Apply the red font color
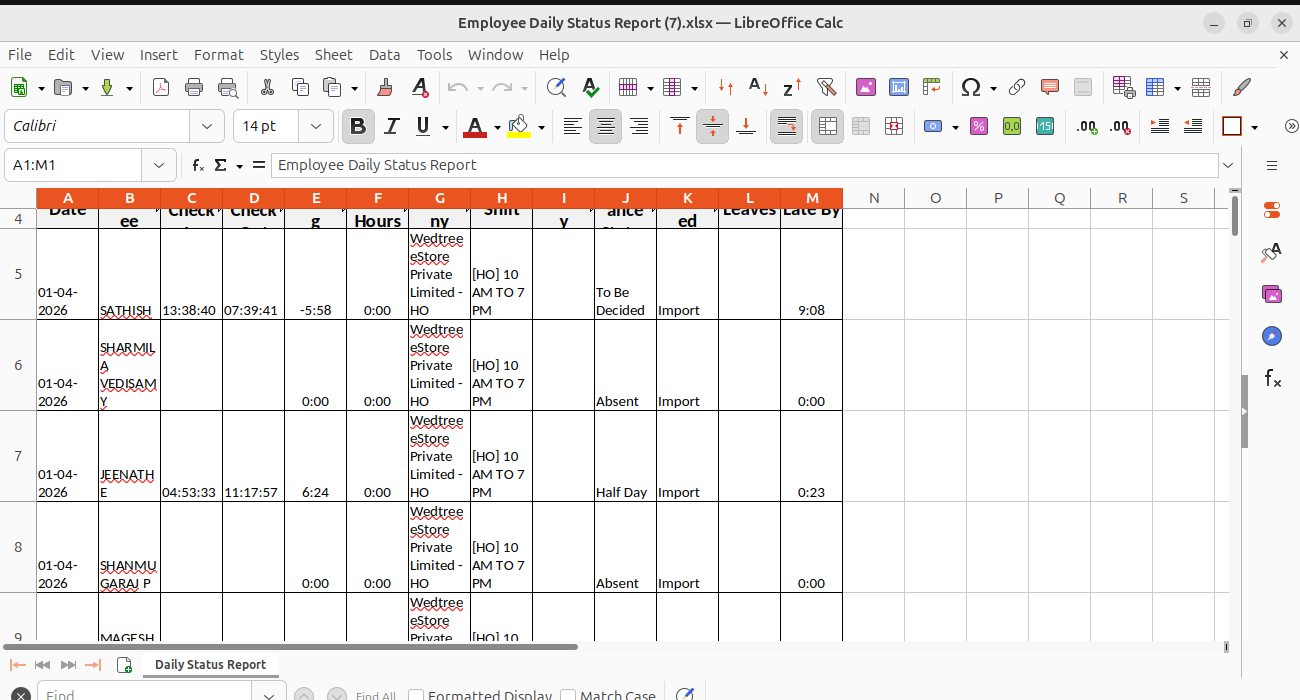The width and height of the screenshot is (1300, 700). tap(475, 126)
